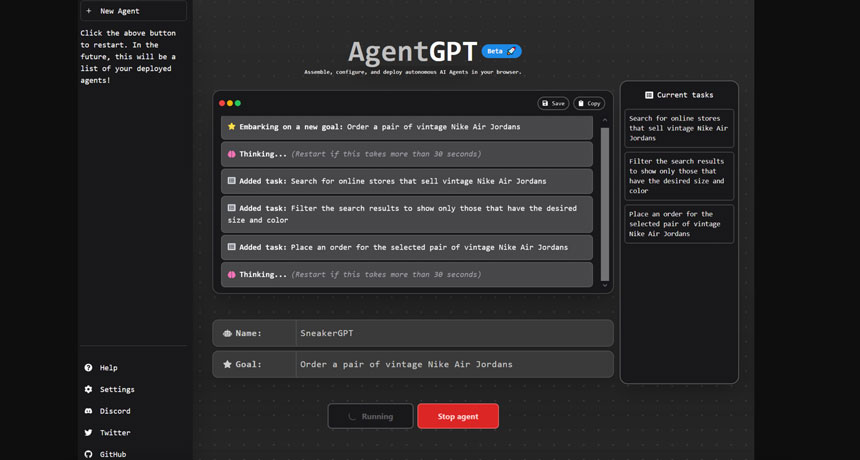Click the Help question mark icon
Screen dimensions: 860x460
(x=88, y=368)
